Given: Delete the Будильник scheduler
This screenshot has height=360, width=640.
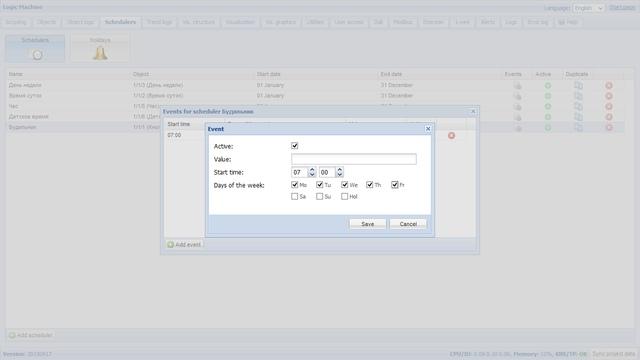Looking at the screenshot, I should click(x=609, y=128).
